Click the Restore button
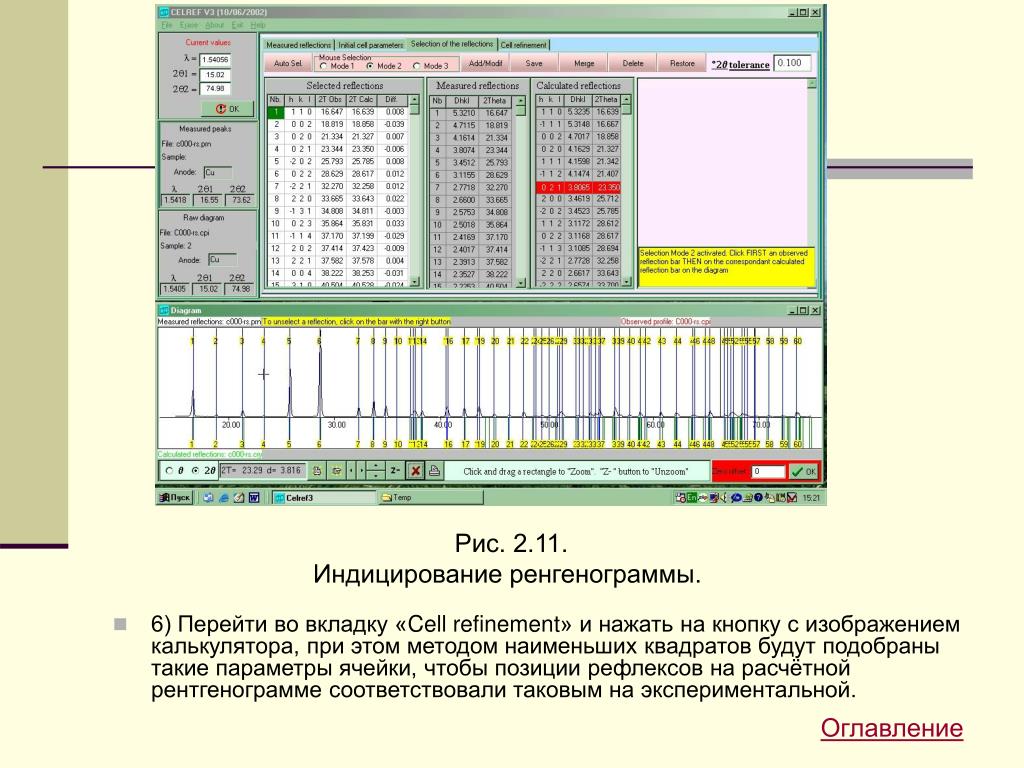This screenshot has height=768, width=1024. click(x=682, y=63)
